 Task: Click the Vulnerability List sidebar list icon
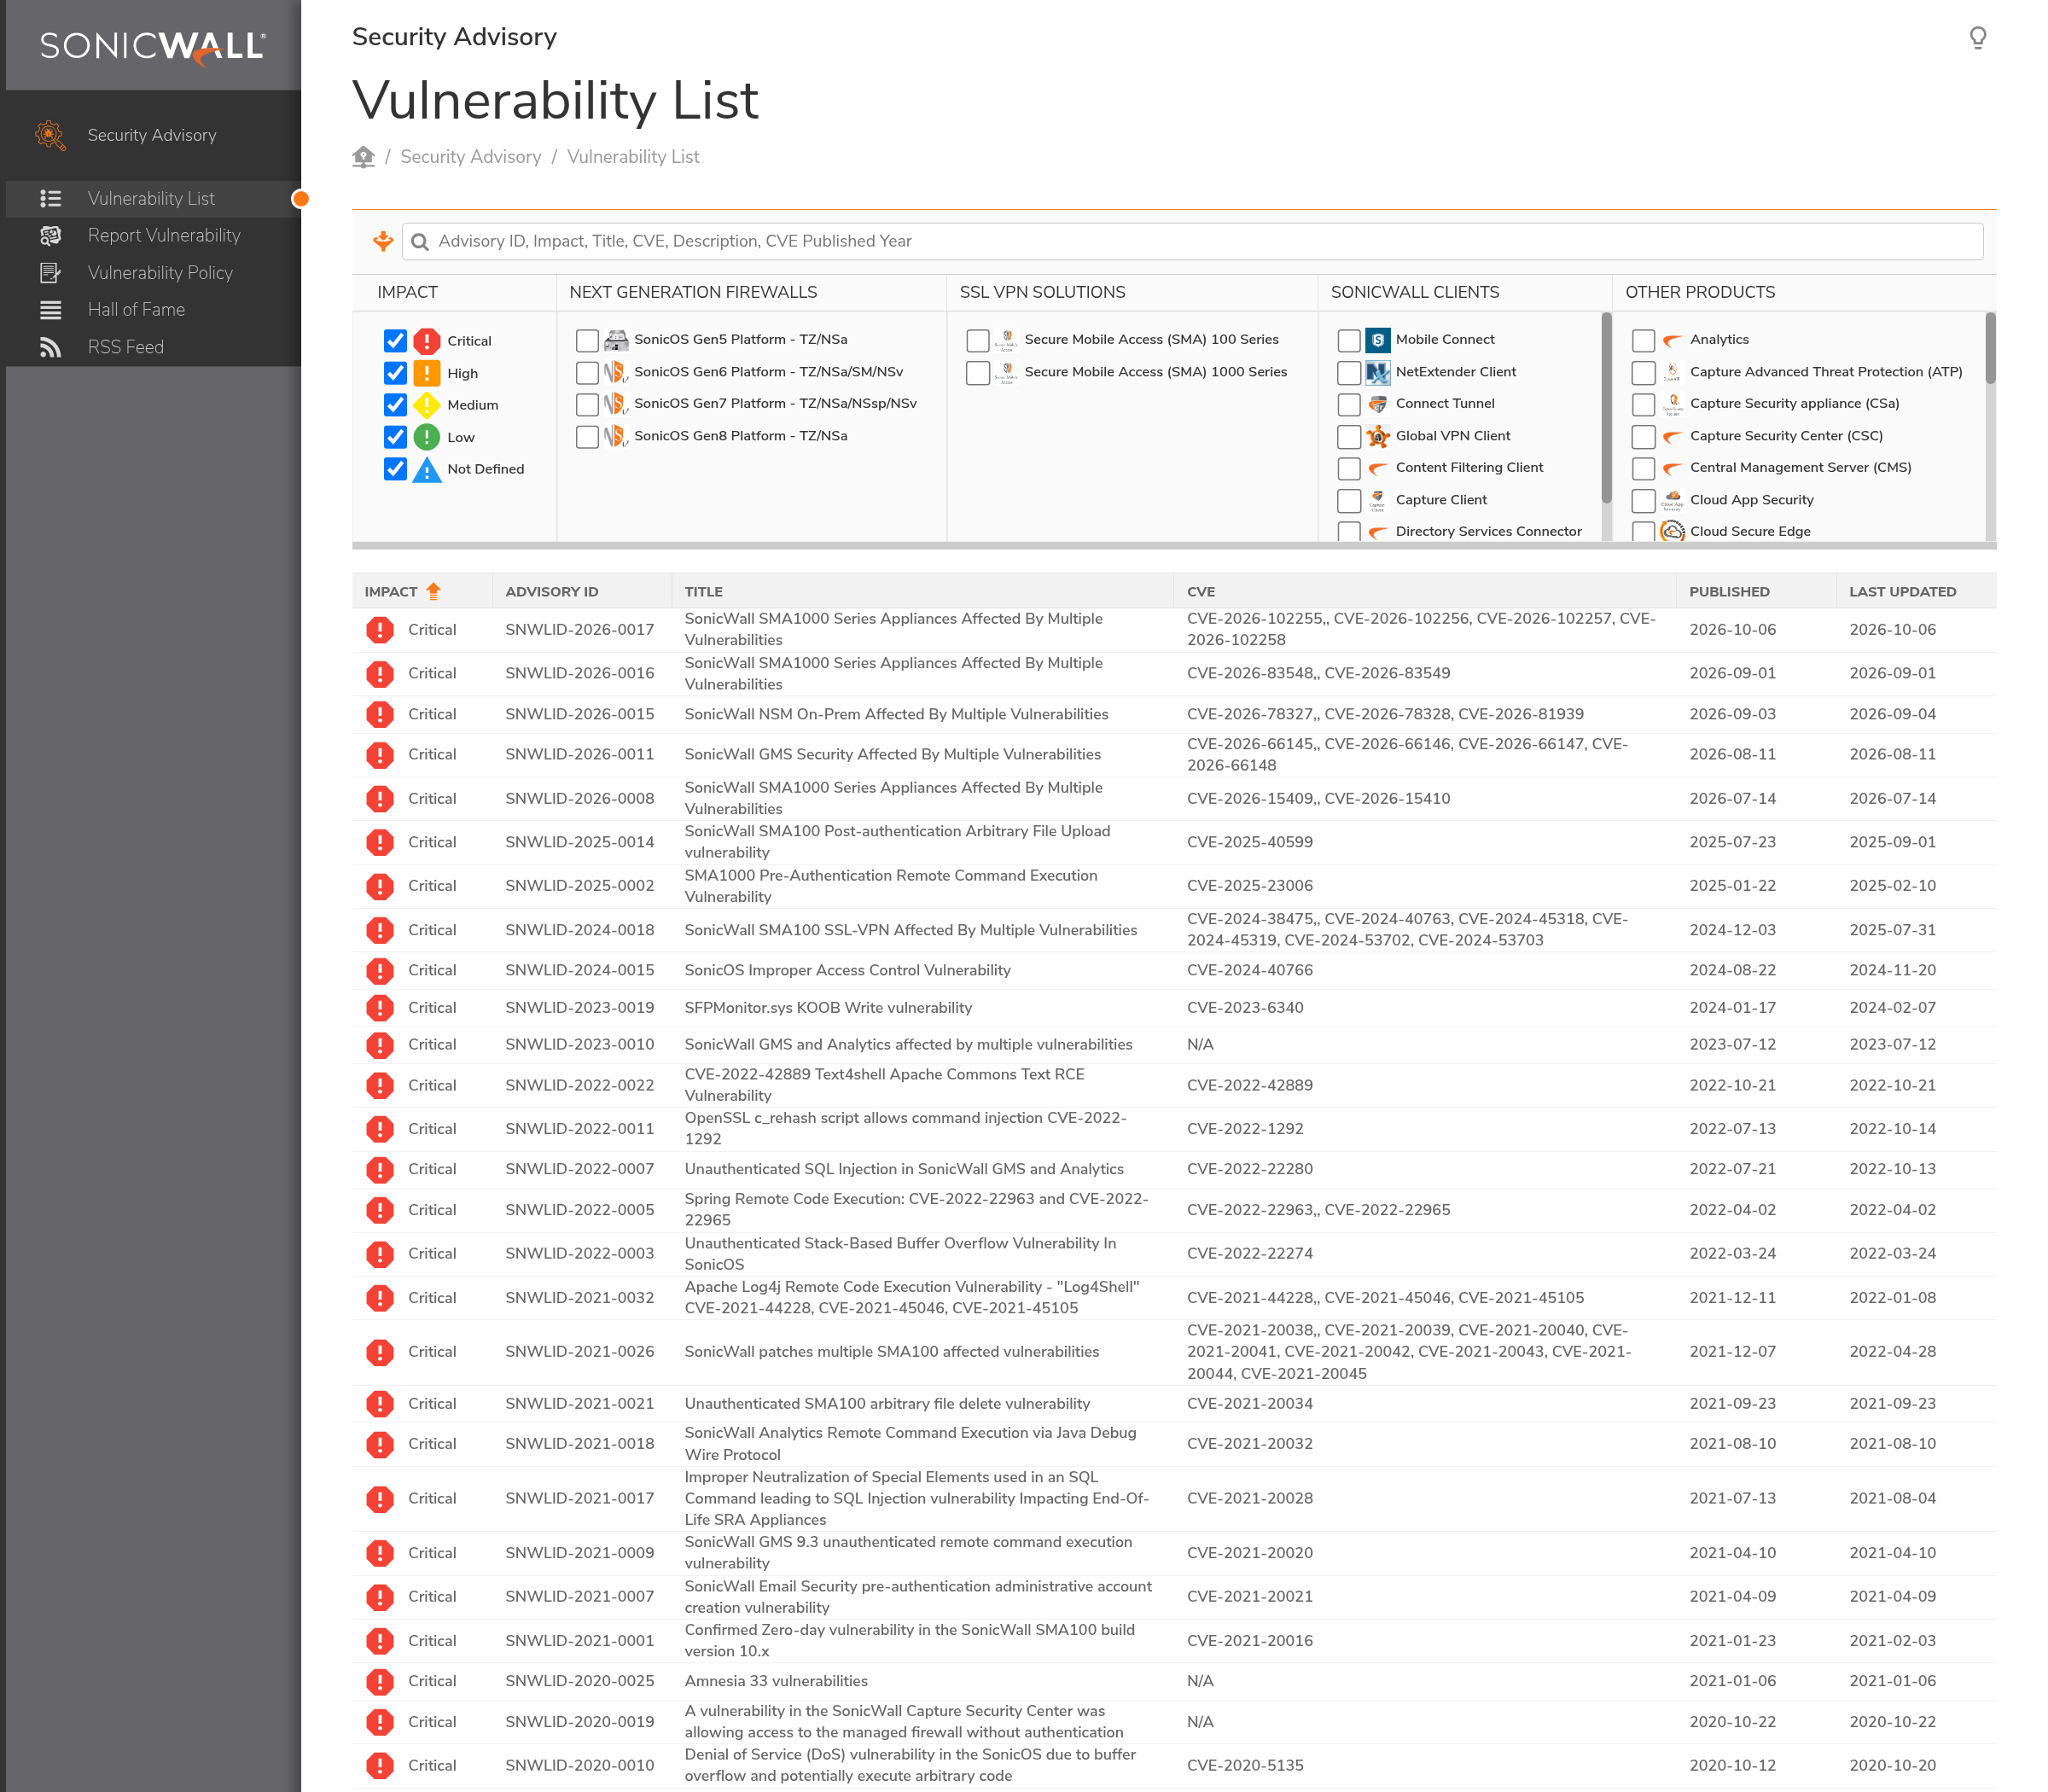coord(50,199)
